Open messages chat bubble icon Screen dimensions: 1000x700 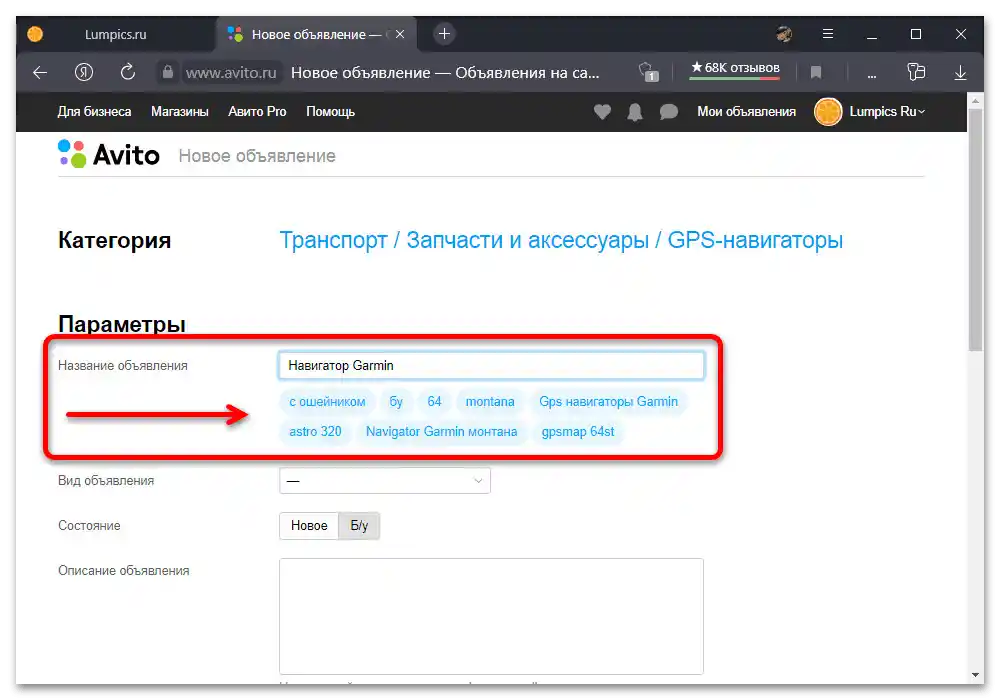click(668, 112)
